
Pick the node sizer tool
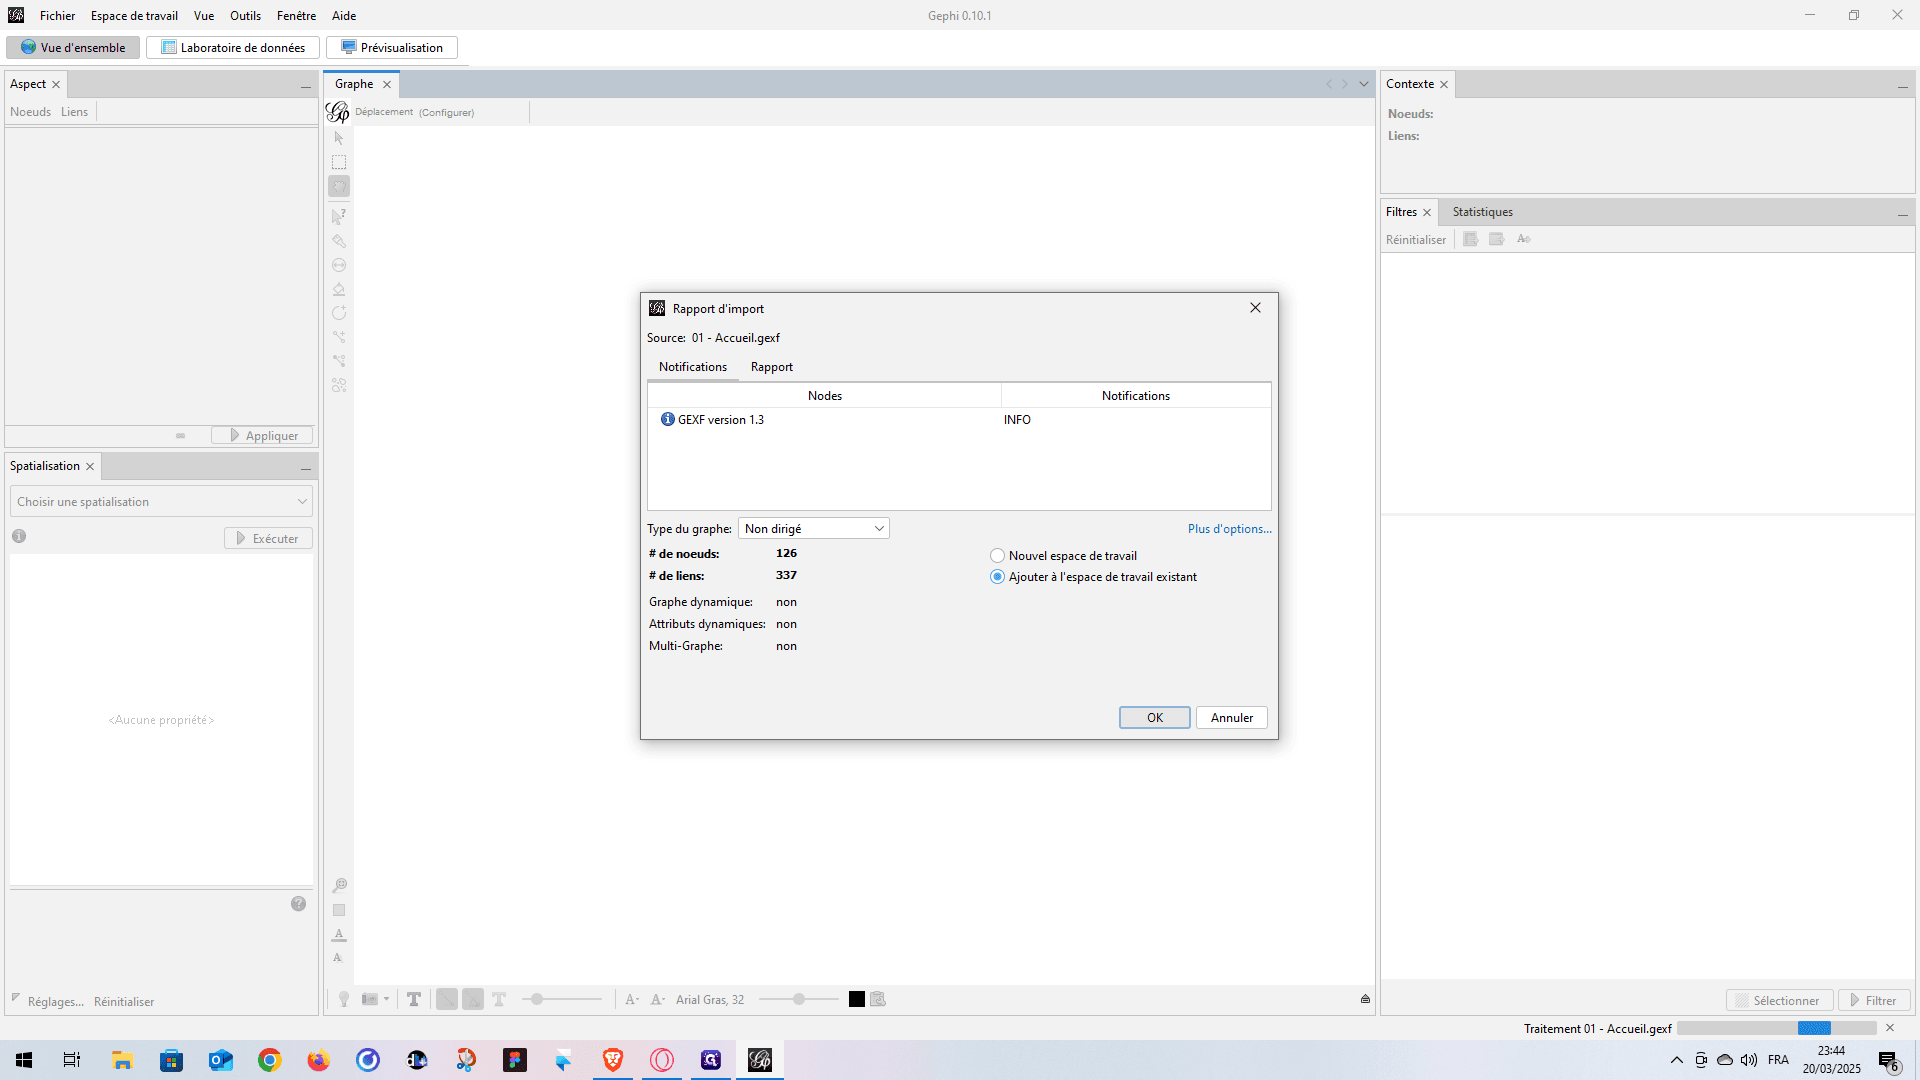tap(339, 265)
